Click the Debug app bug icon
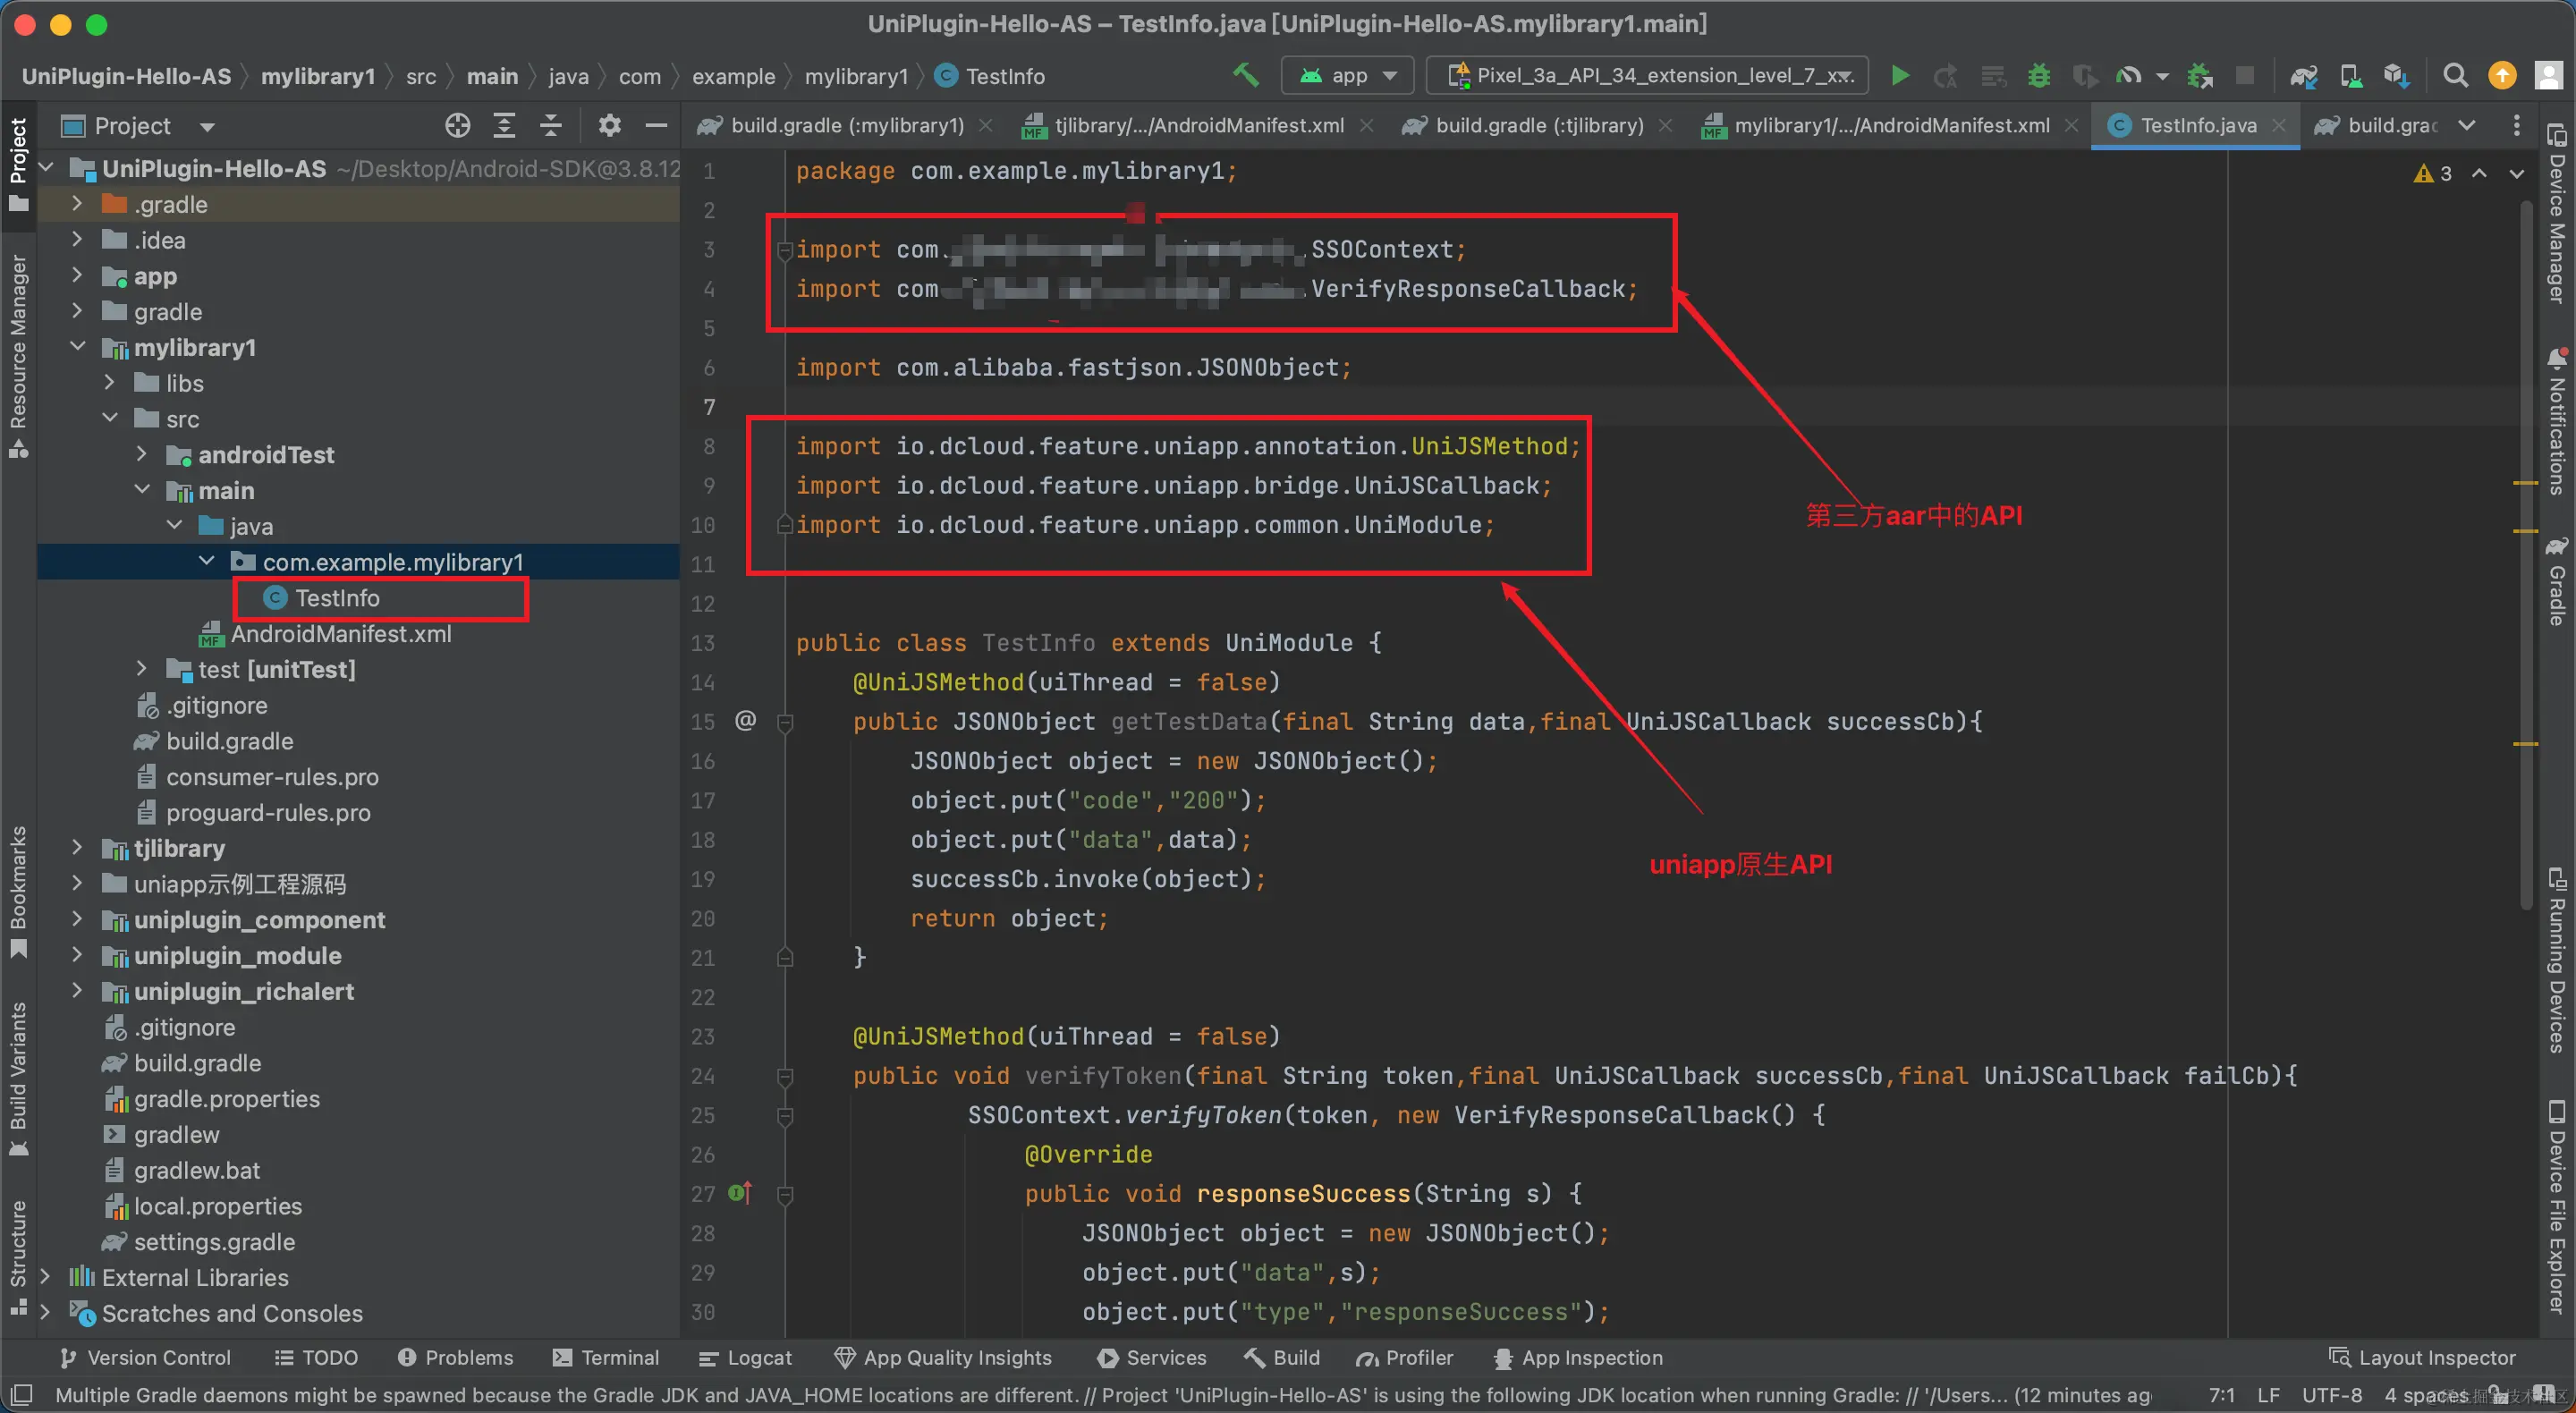 pos(2039,76)
